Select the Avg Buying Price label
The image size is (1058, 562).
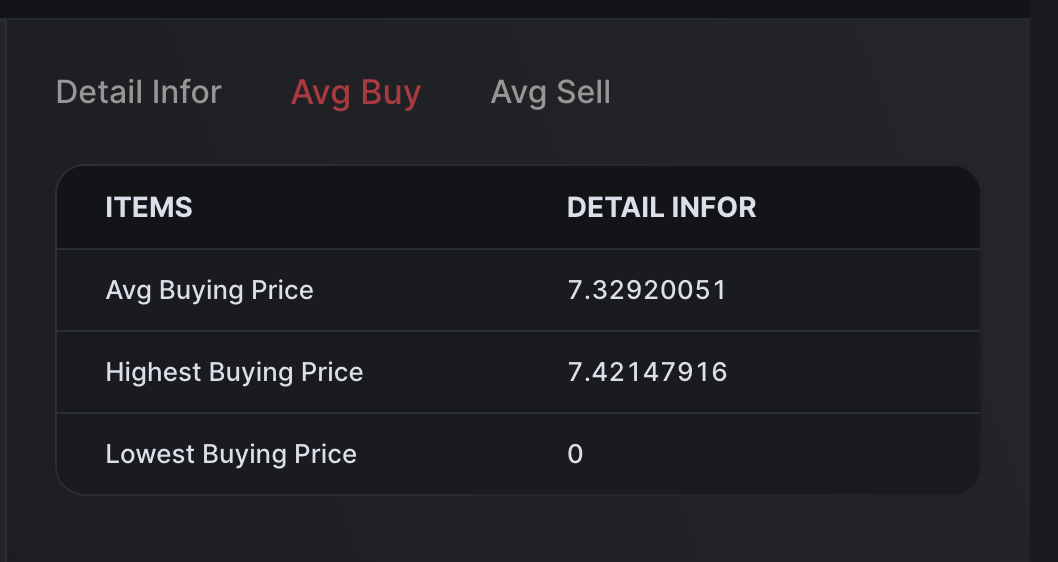pos(209,290)
